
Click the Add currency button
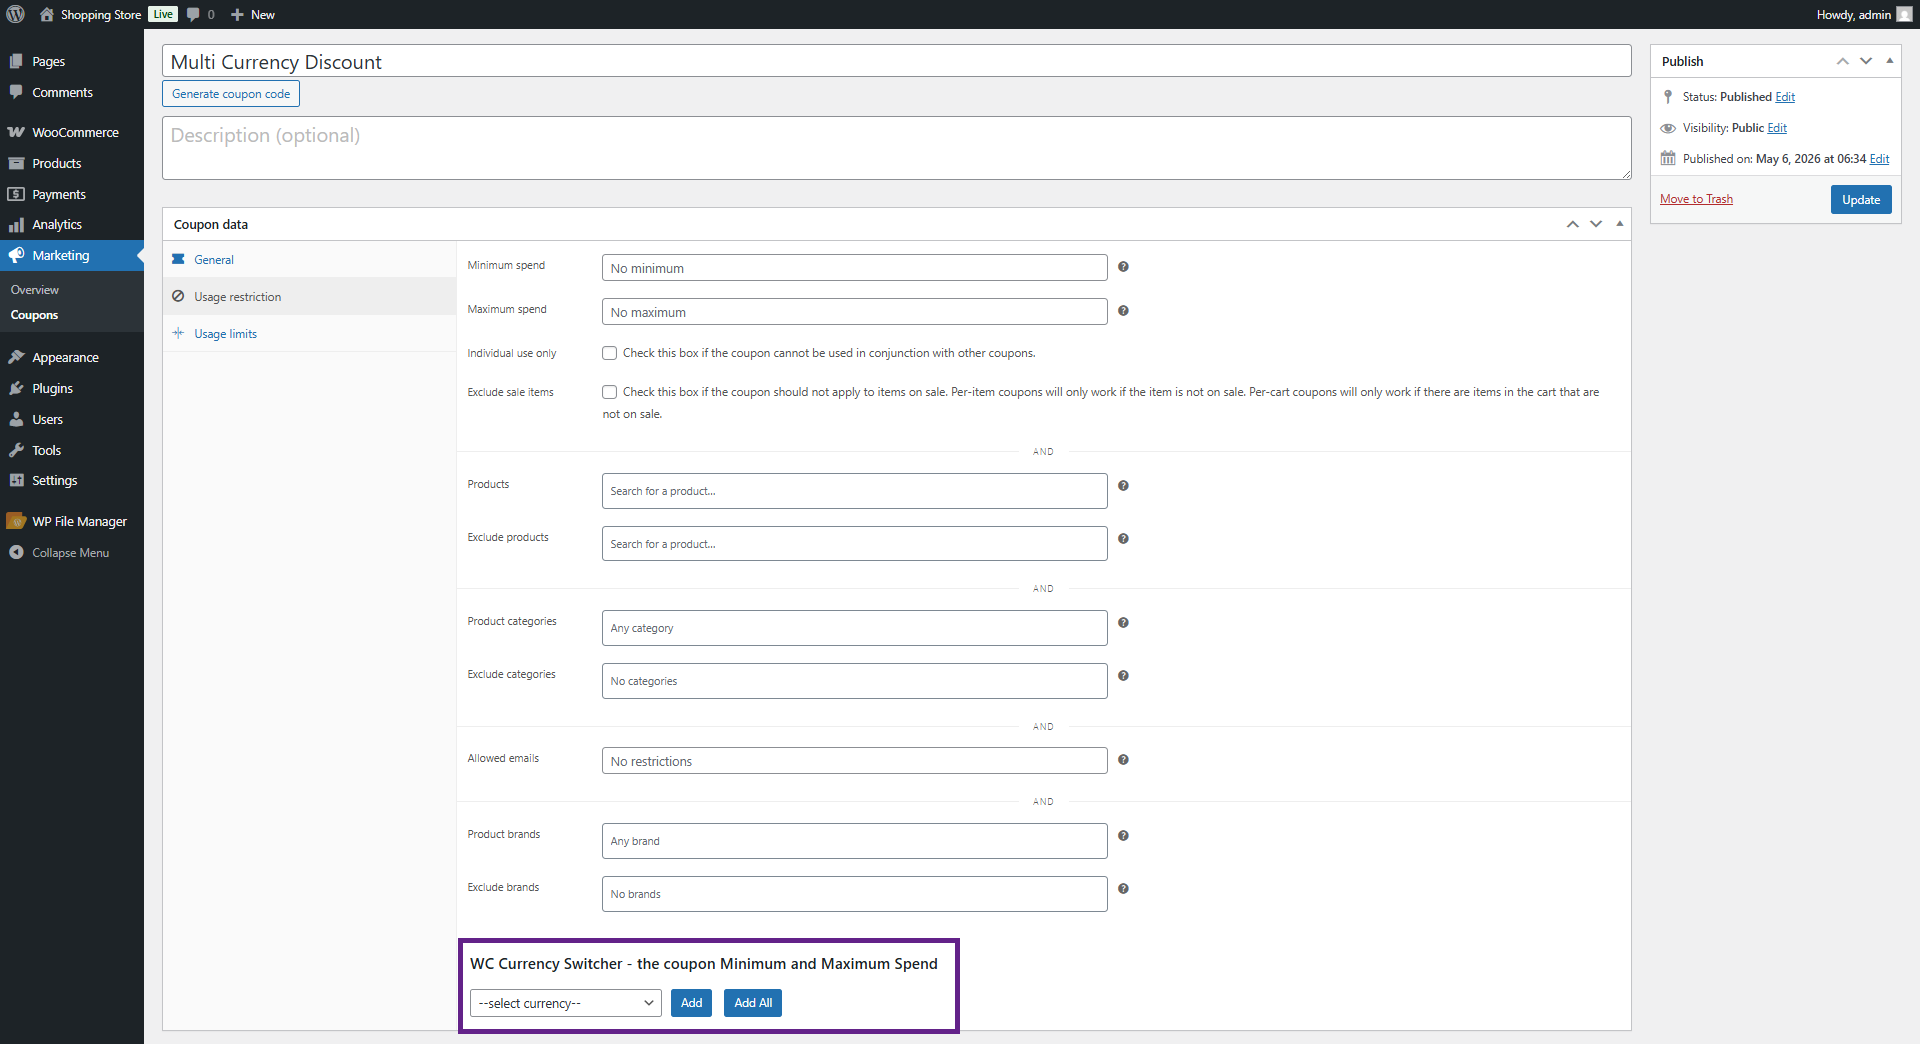tap(691, 1003)
